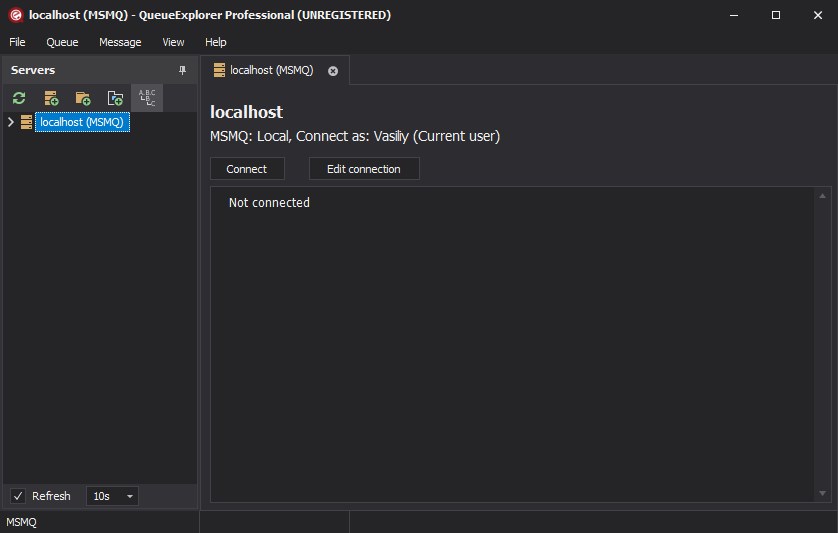838x533 pixels.
Task: Click the add server connection icon
Action: (x=51, y=98)
